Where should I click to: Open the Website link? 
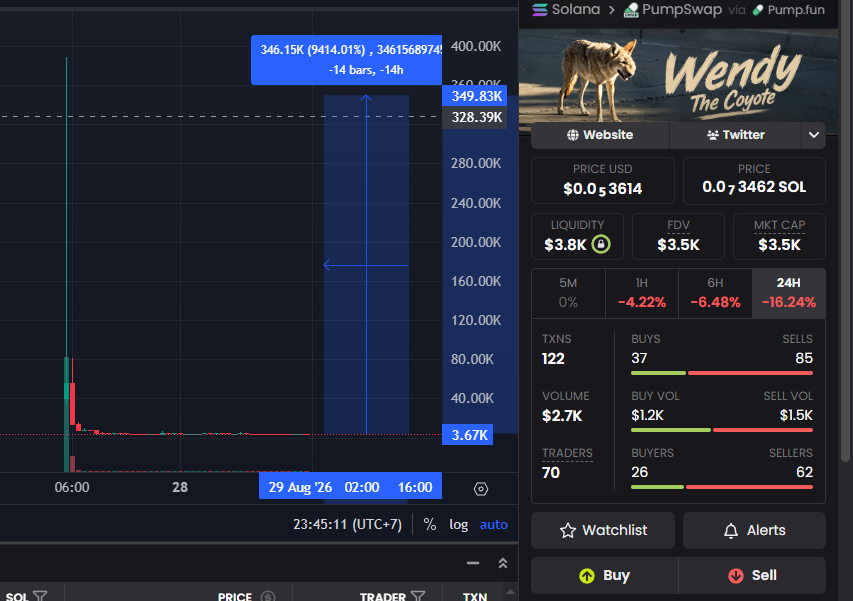600,135
